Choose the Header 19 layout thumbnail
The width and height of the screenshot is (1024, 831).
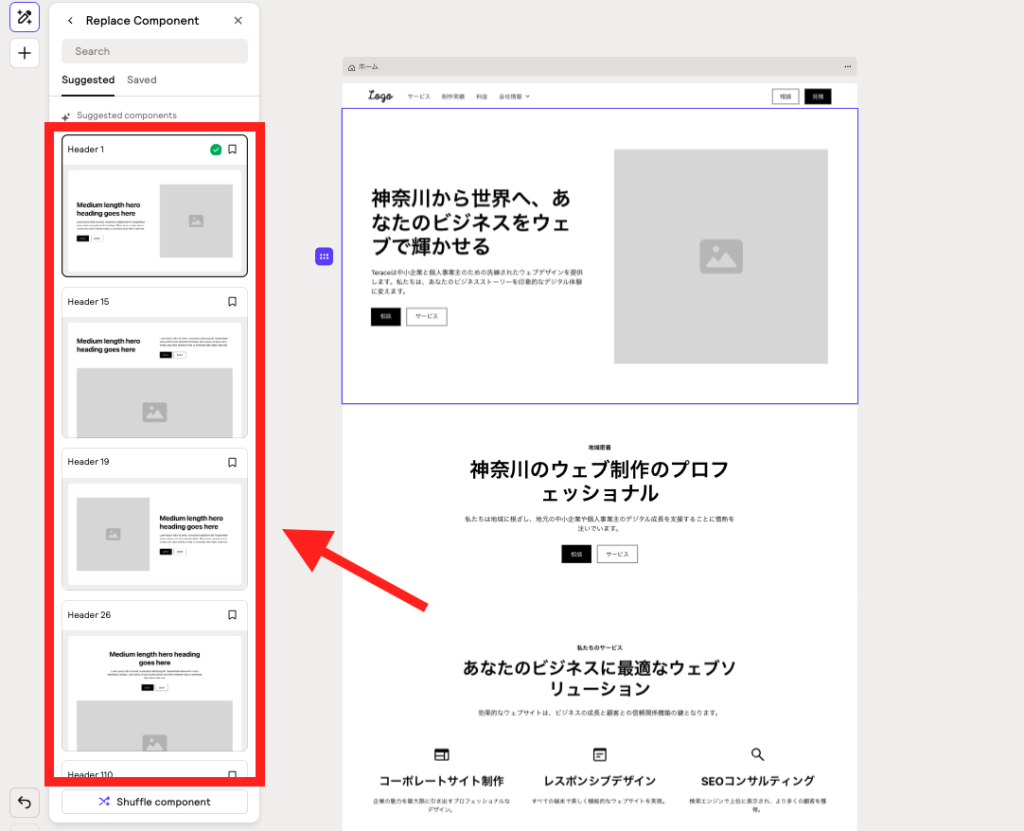154,534
